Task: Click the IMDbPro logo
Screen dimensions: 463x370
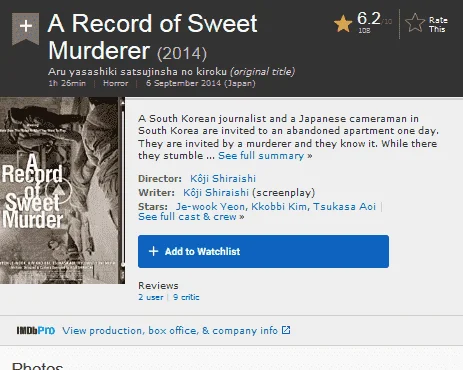Action: point(36,330)
